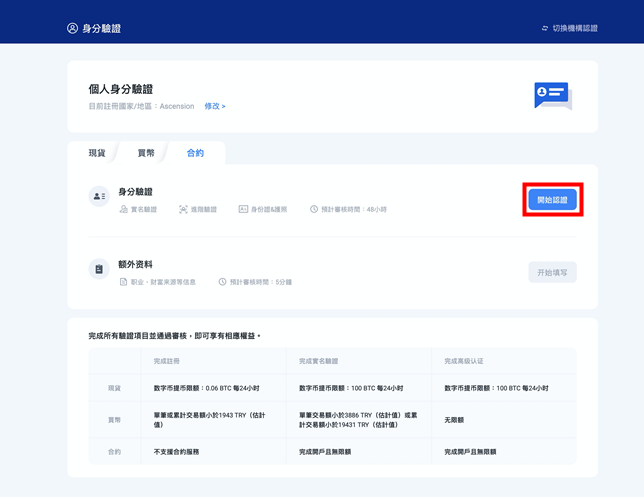Click the switch-to-institution verification icon
The width and height of the screenshot is (644, 497).
point(544,28)
